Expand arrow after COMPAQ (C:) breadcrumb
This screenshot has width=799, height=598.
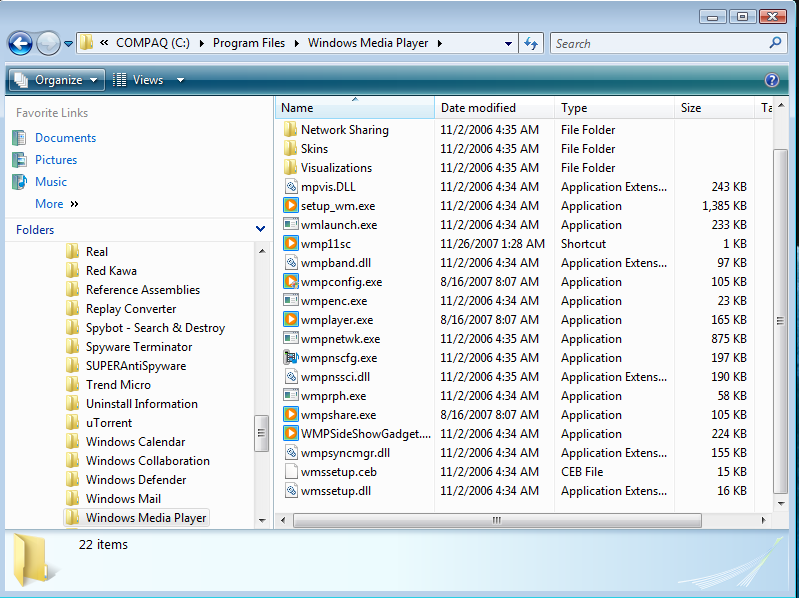(202, 44)
